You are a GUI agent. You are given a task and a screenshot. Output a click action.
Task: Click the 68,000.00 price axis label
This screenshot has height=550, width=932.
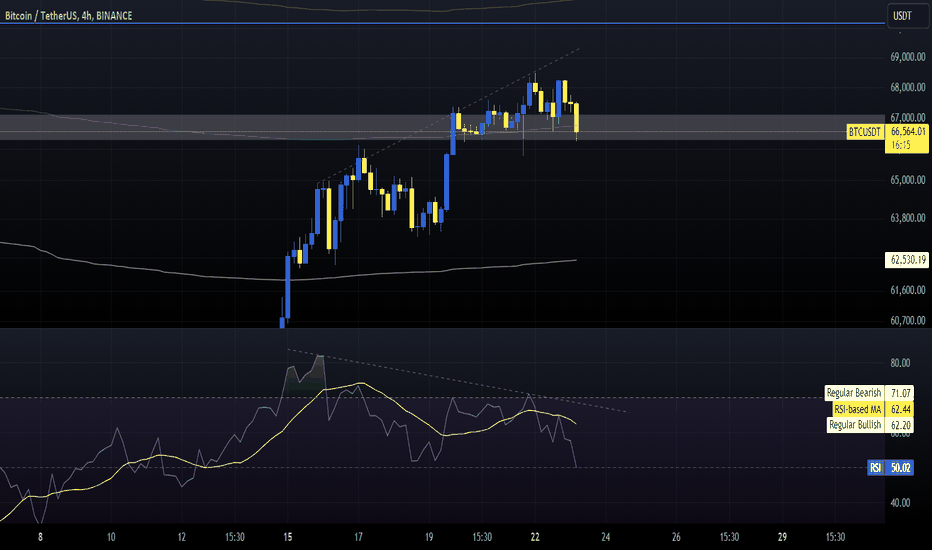coord(908,87)
